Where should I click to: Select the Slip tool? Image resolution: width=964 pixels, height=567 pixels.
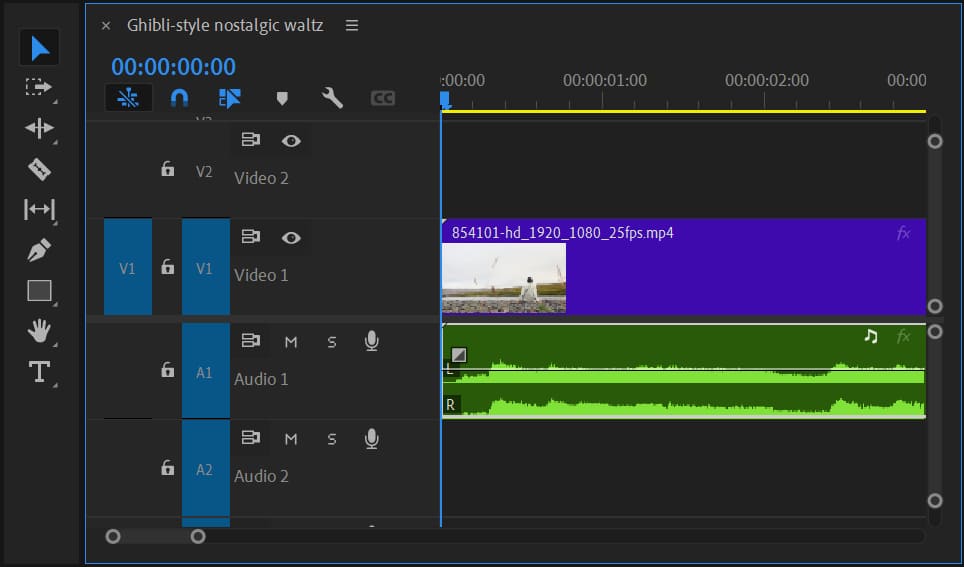[39, 210]
